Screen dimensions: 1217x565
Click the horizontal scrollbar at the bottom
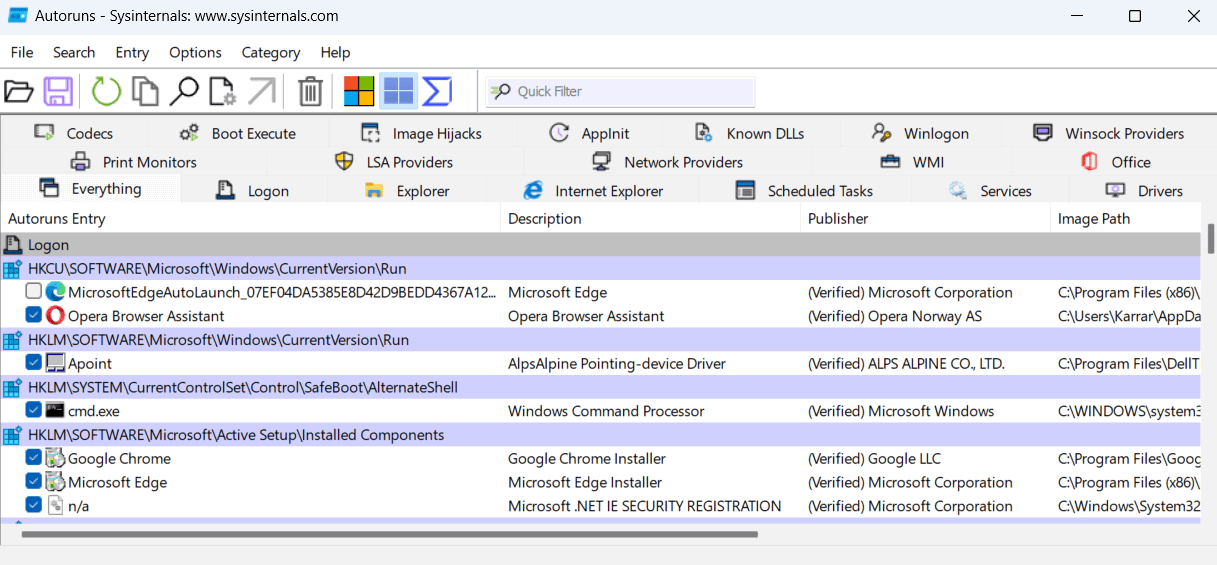click(x=388, y=535)
